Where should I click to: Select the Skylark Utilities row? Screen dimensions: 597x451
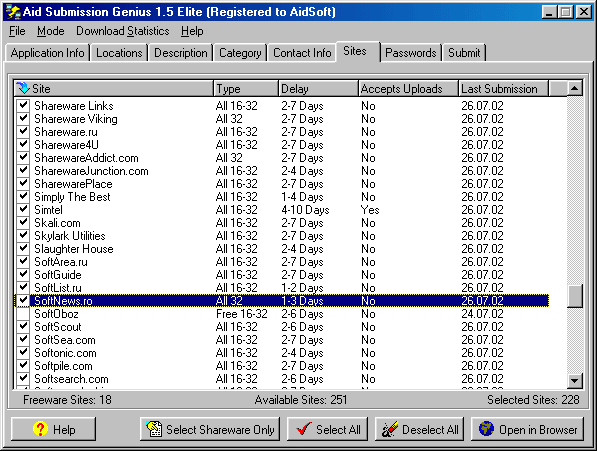click(281, 236)
